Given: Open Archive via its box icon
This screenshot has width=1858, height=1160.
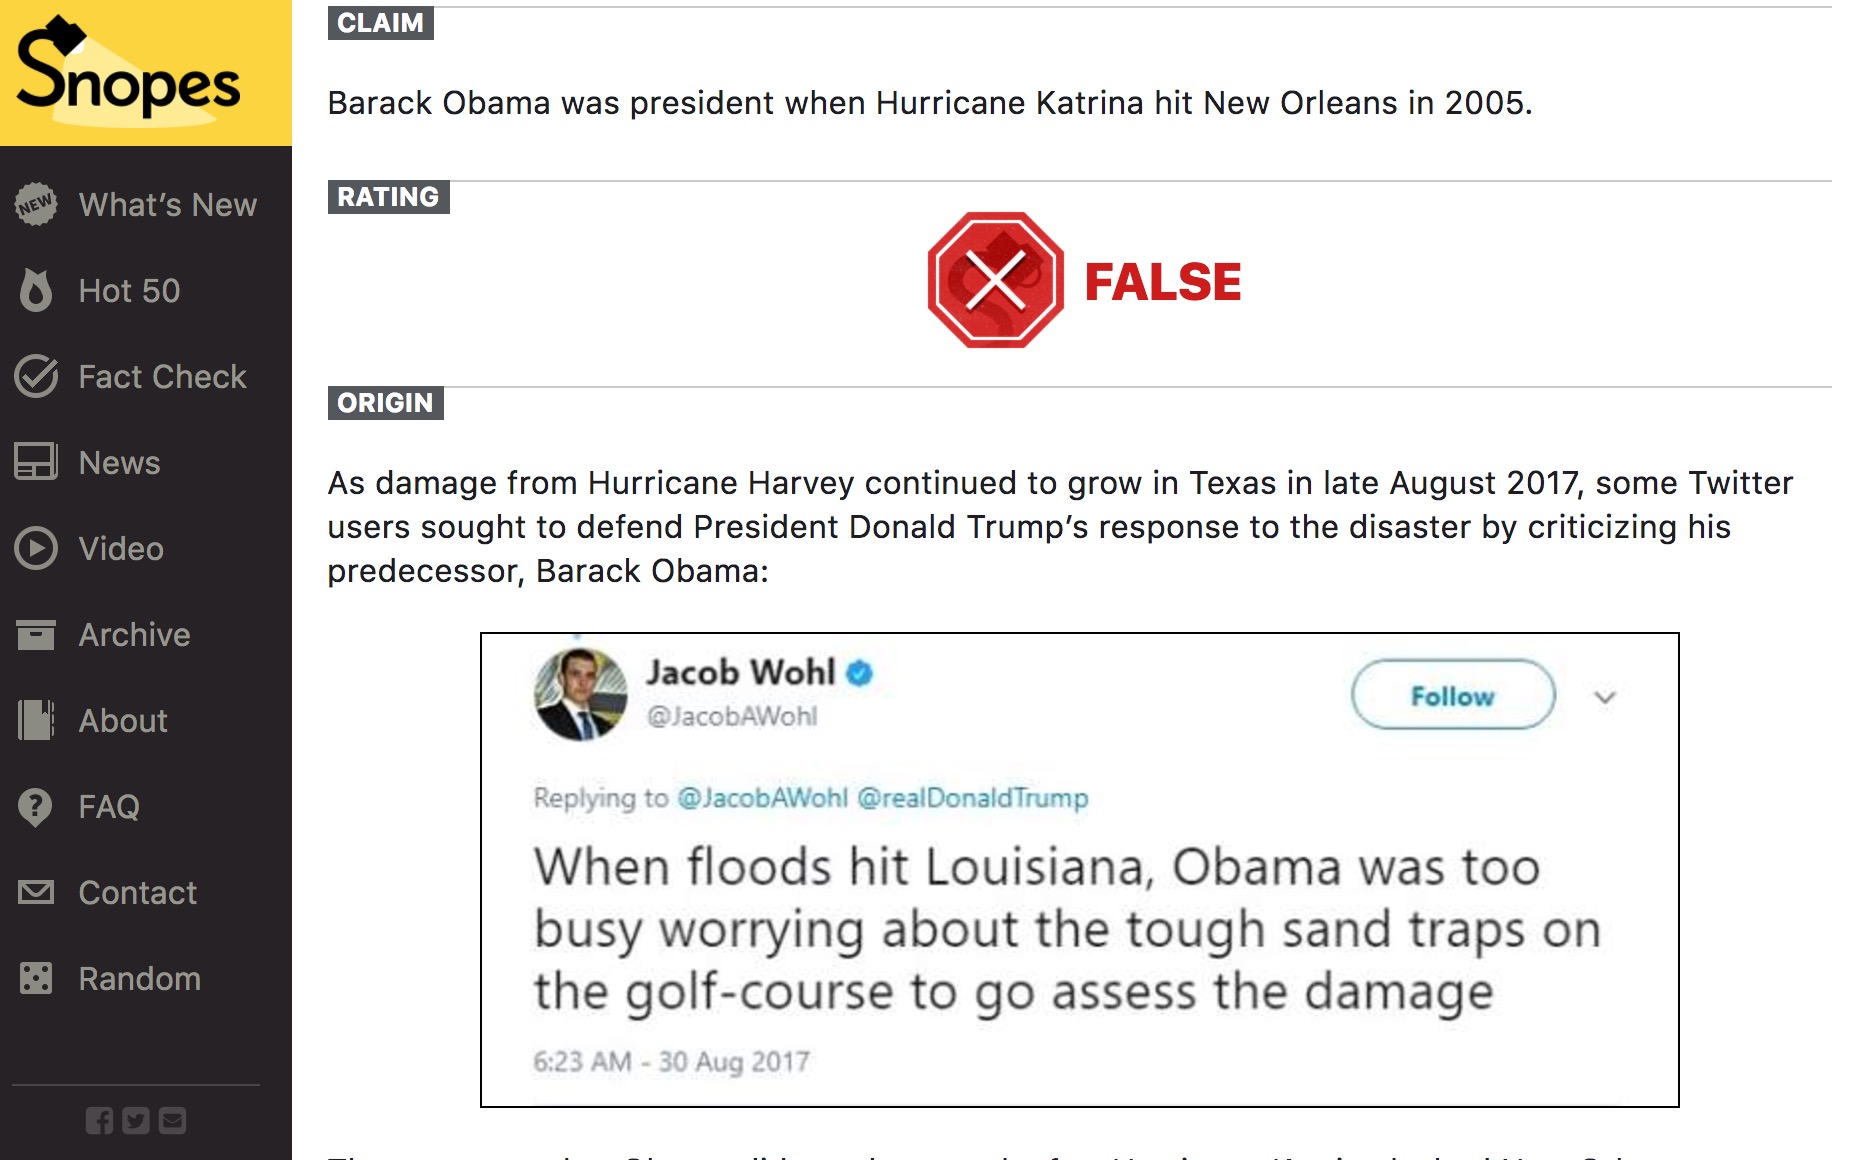Looking at the screenshot, I should coord(36,635).
